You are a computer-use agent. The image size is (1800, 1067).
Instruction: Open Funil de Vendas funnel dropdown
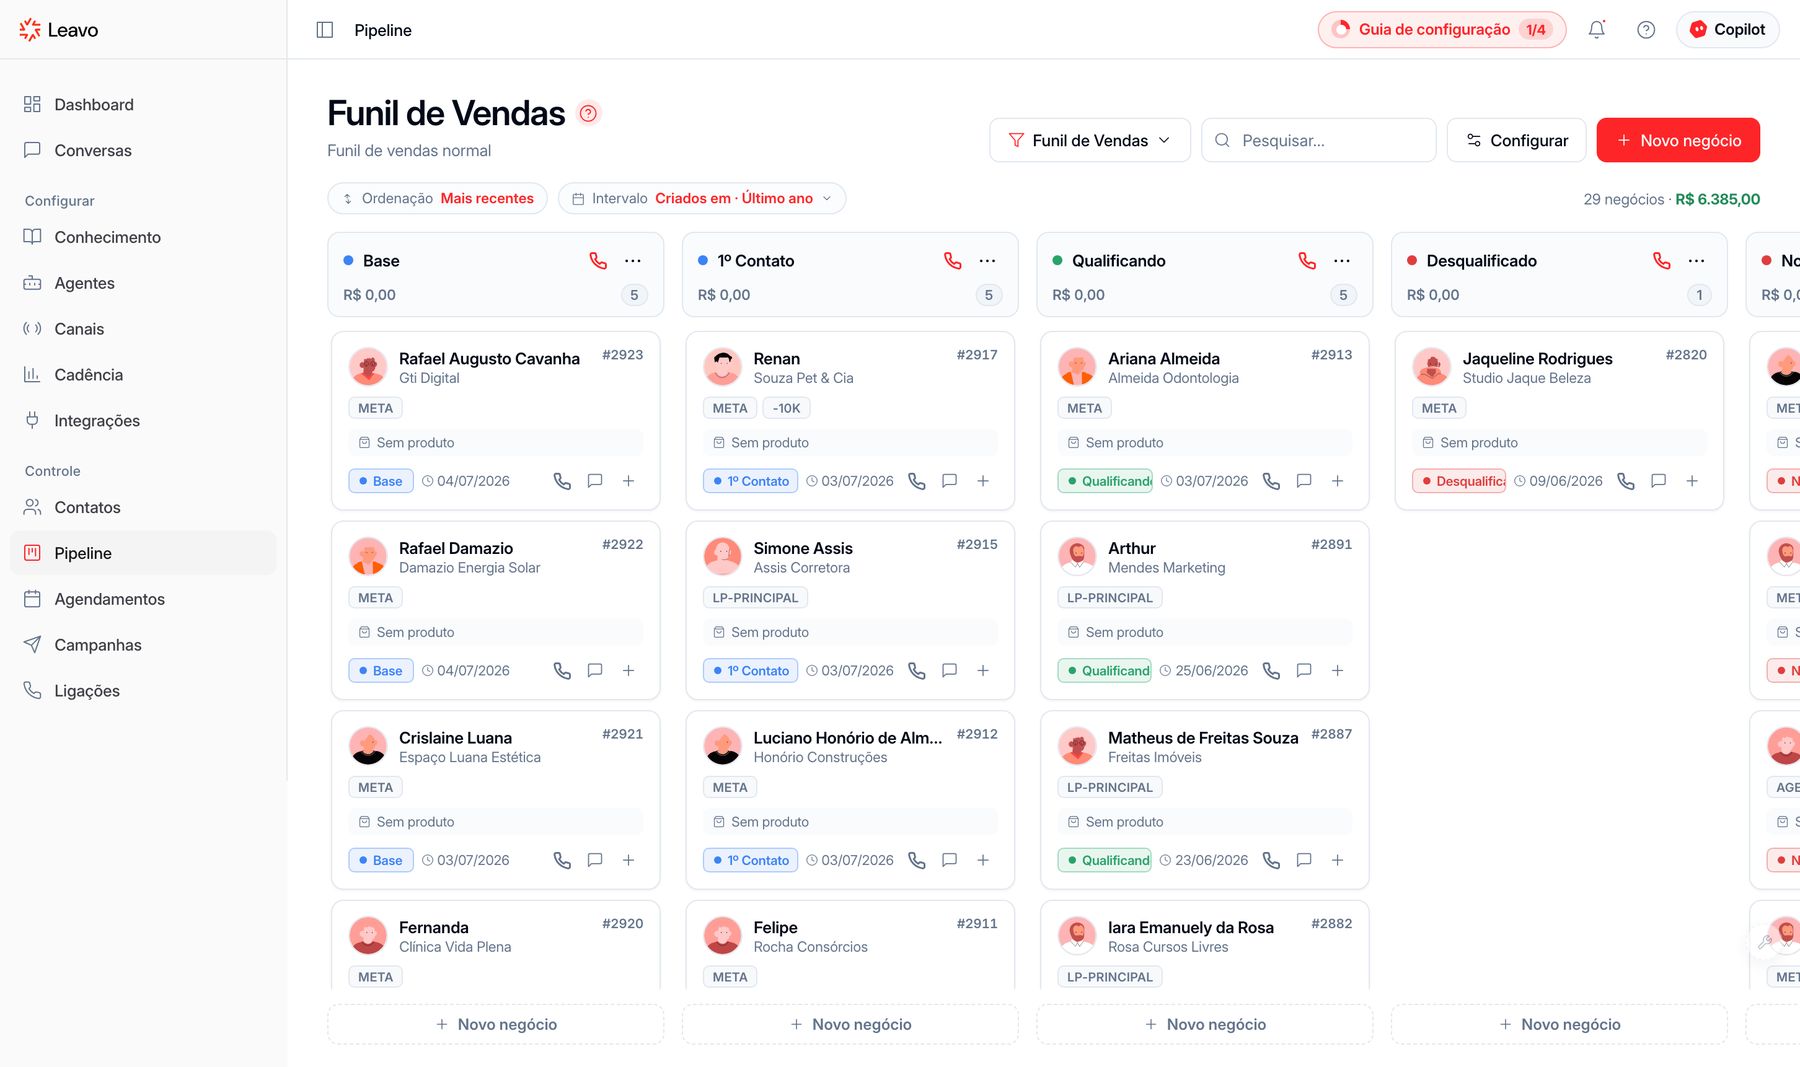(x=1090, y=140)
